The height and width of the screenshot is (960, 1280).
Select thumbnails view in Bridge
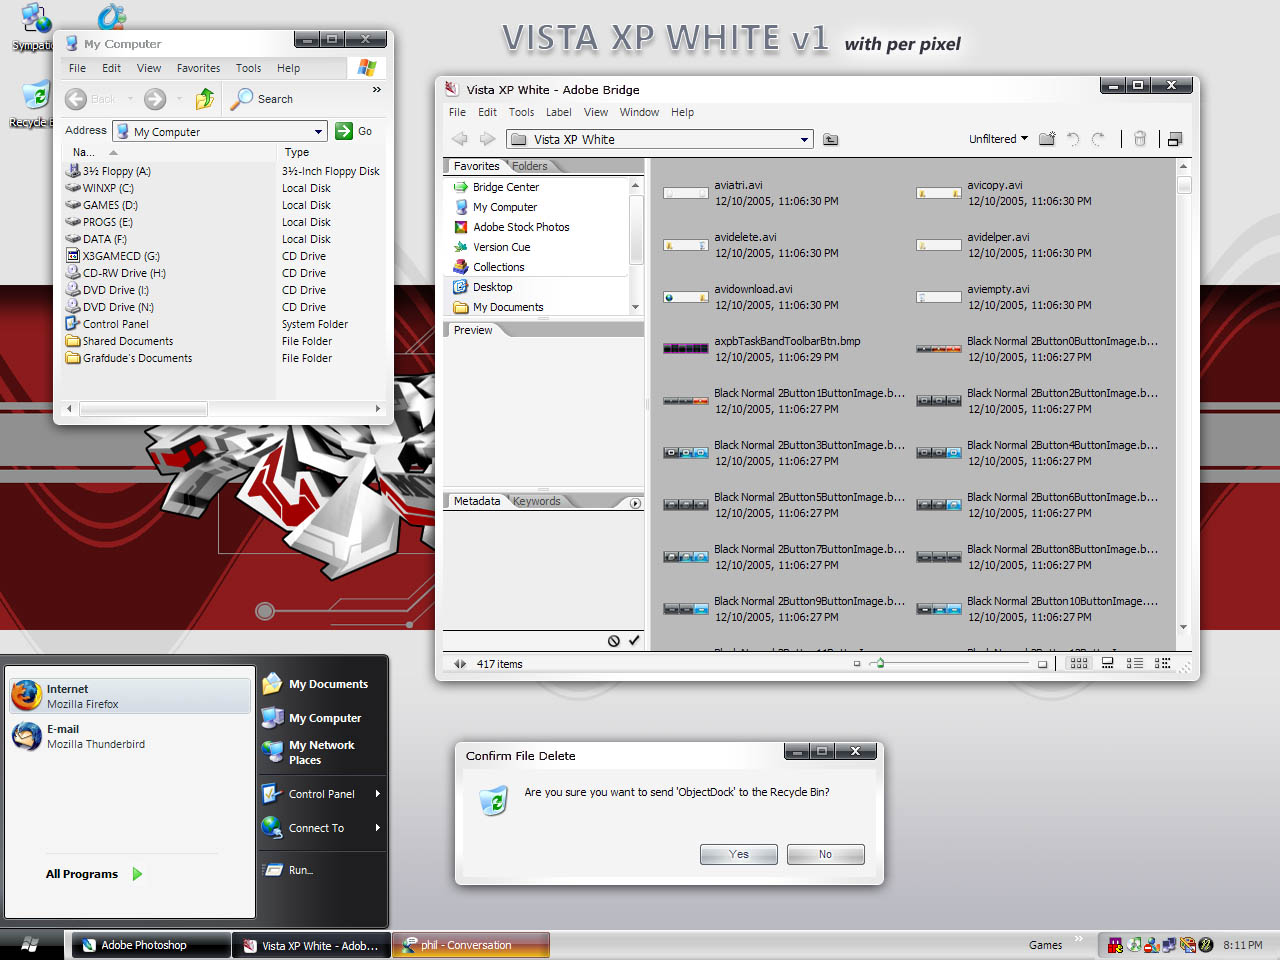[1079, 663]
